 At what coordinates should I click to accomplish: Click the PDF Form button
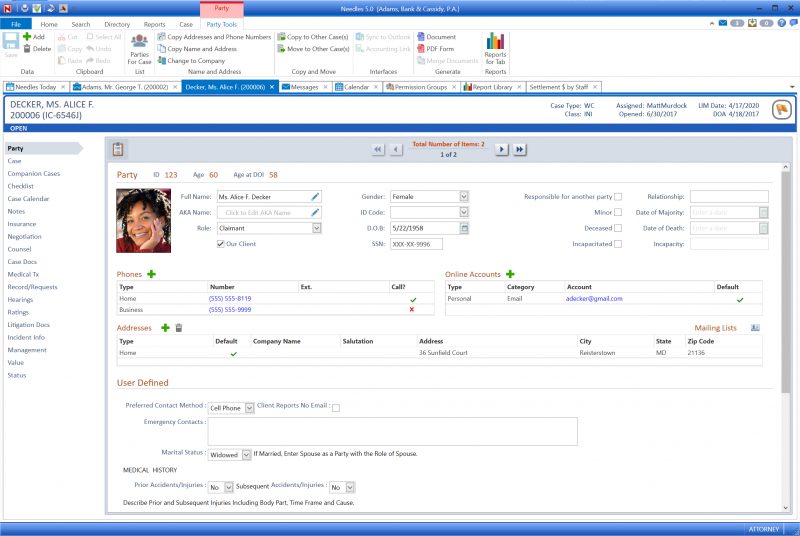pyautogui.click(x=436, y=49)
